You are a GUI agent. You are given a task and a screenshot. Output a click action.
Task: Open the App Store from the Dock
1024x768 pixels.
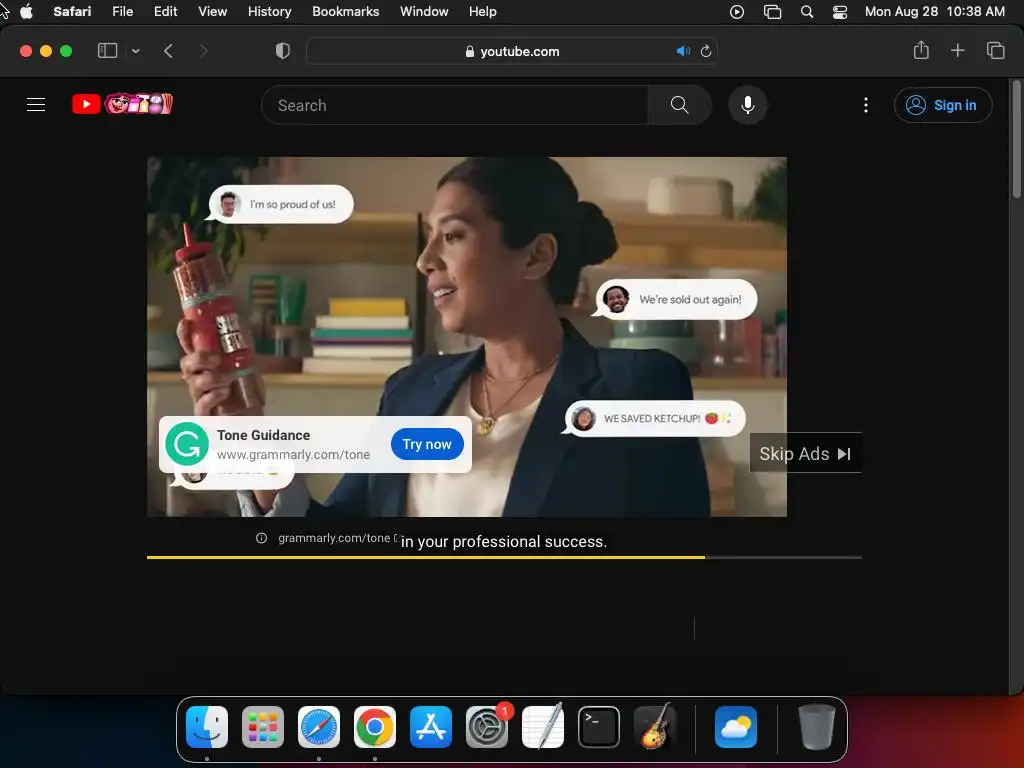coord(431,727)
